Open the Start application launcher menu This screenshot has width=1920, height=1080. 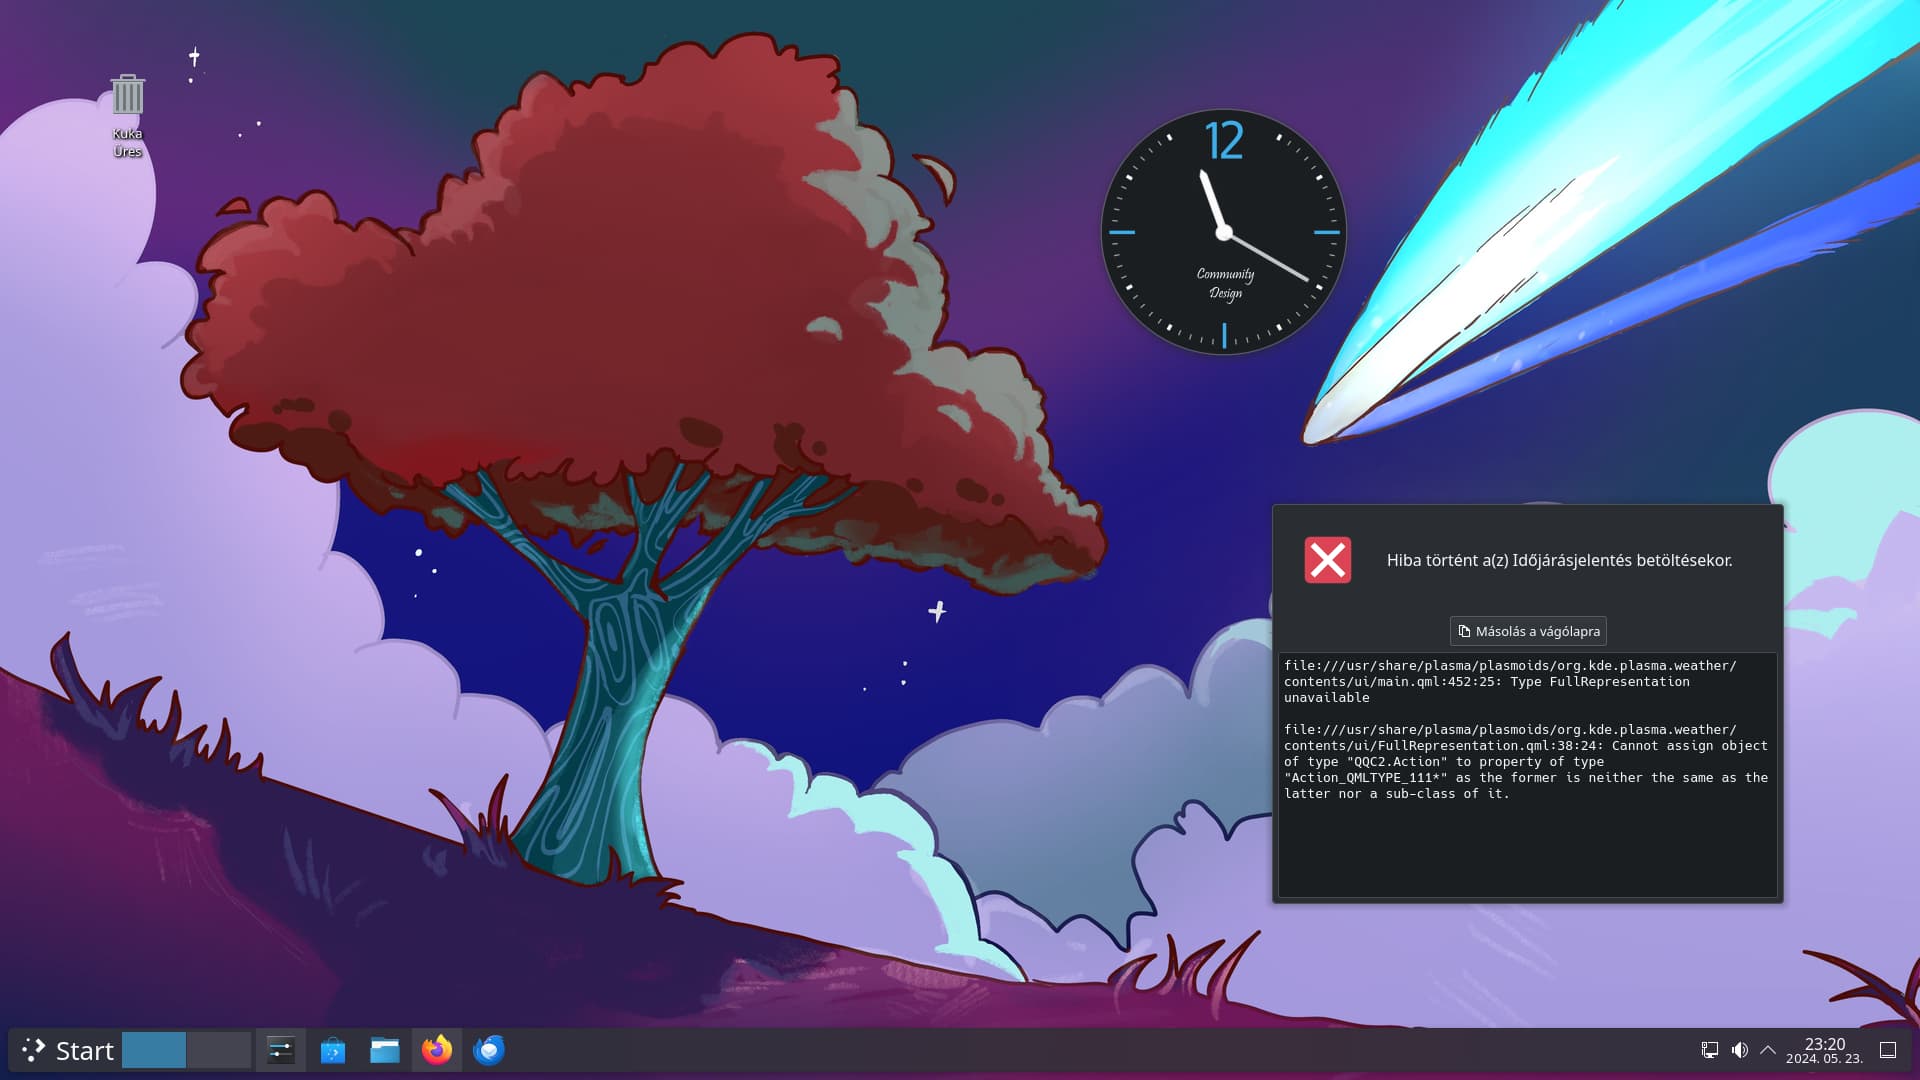click(x=68, y=1050)
